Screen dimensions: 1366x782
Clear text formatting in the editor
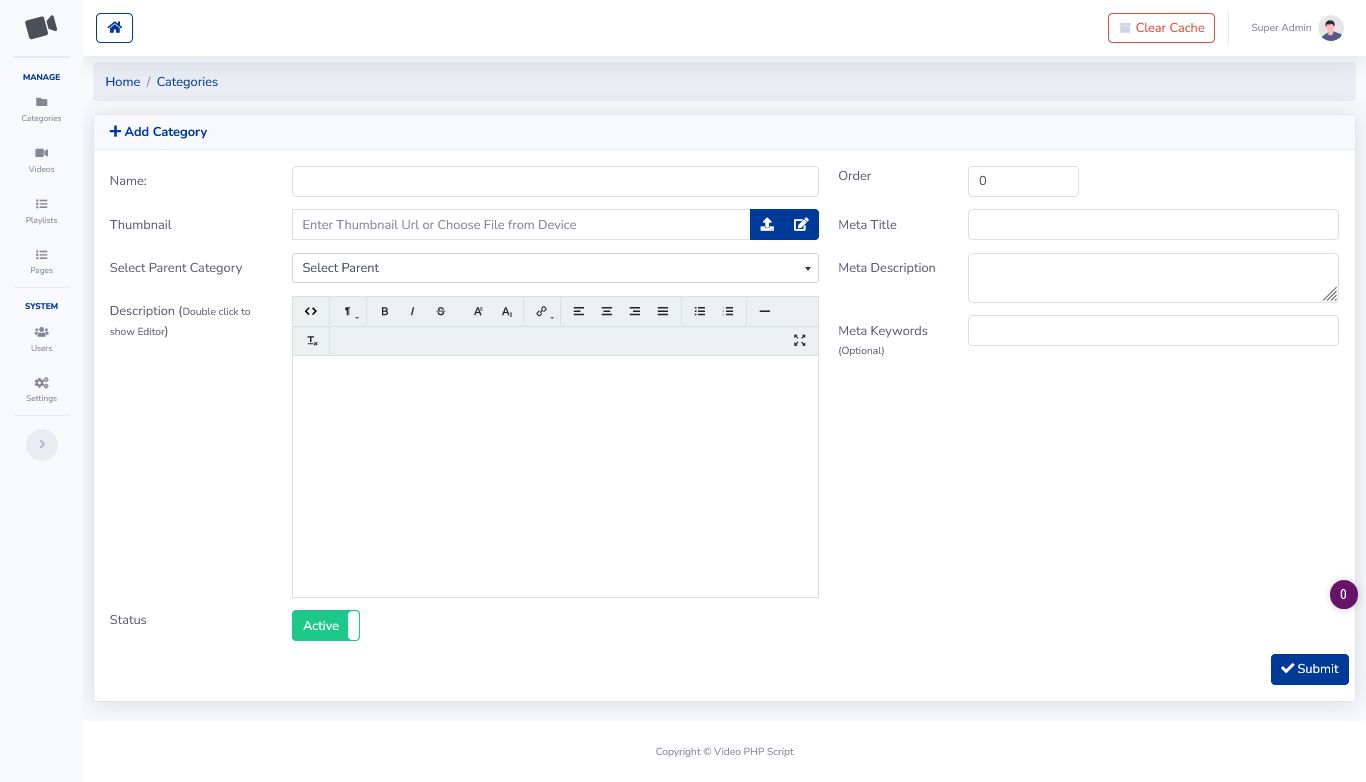[312, 341]
